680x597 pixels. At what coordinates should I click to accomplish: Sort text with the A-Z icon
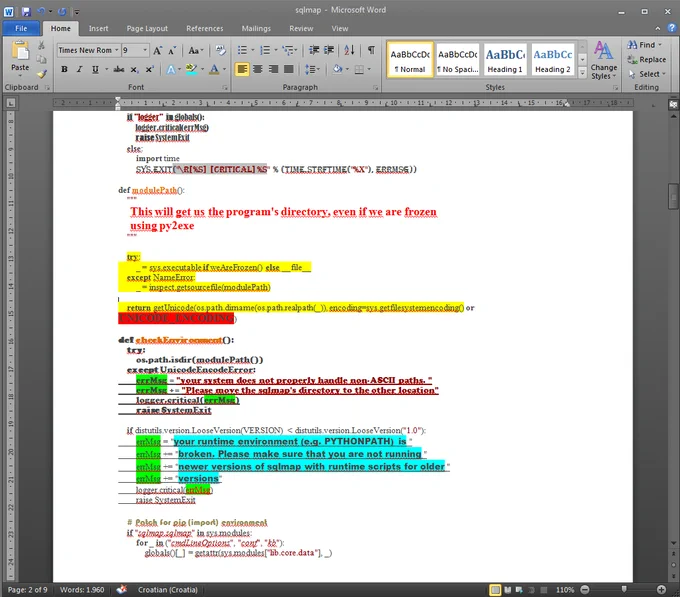[350, 50]
